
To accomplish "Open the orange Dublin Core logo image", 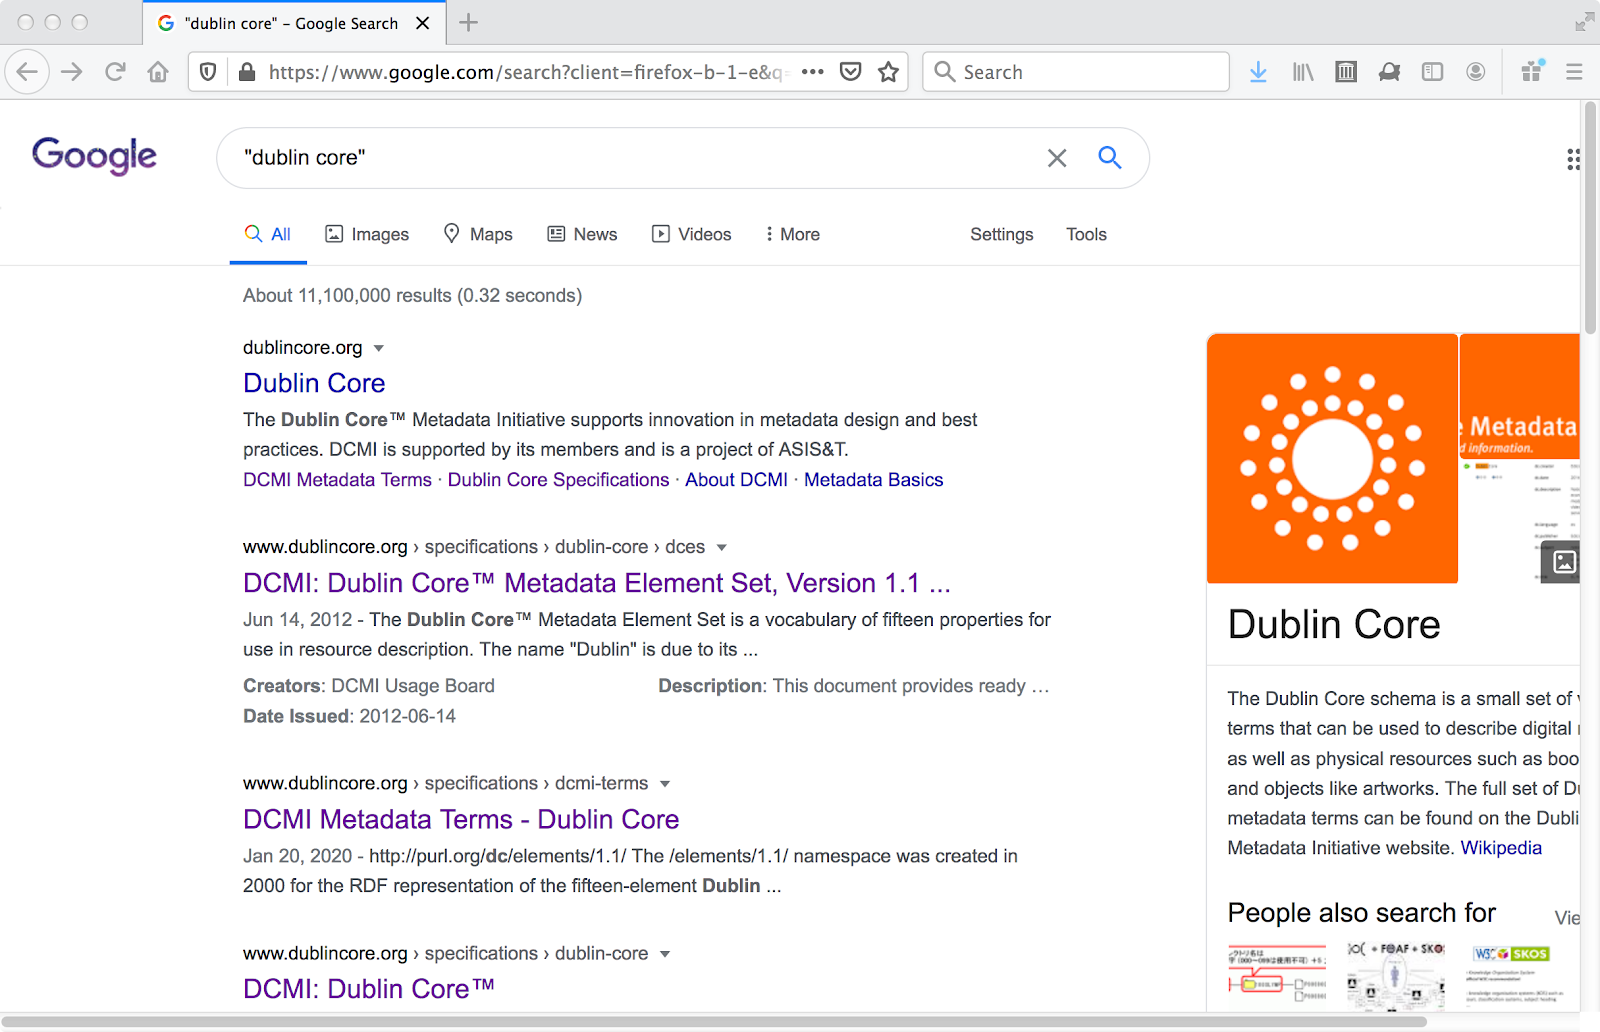I will pyautogui.click(x=1332, y=458).
